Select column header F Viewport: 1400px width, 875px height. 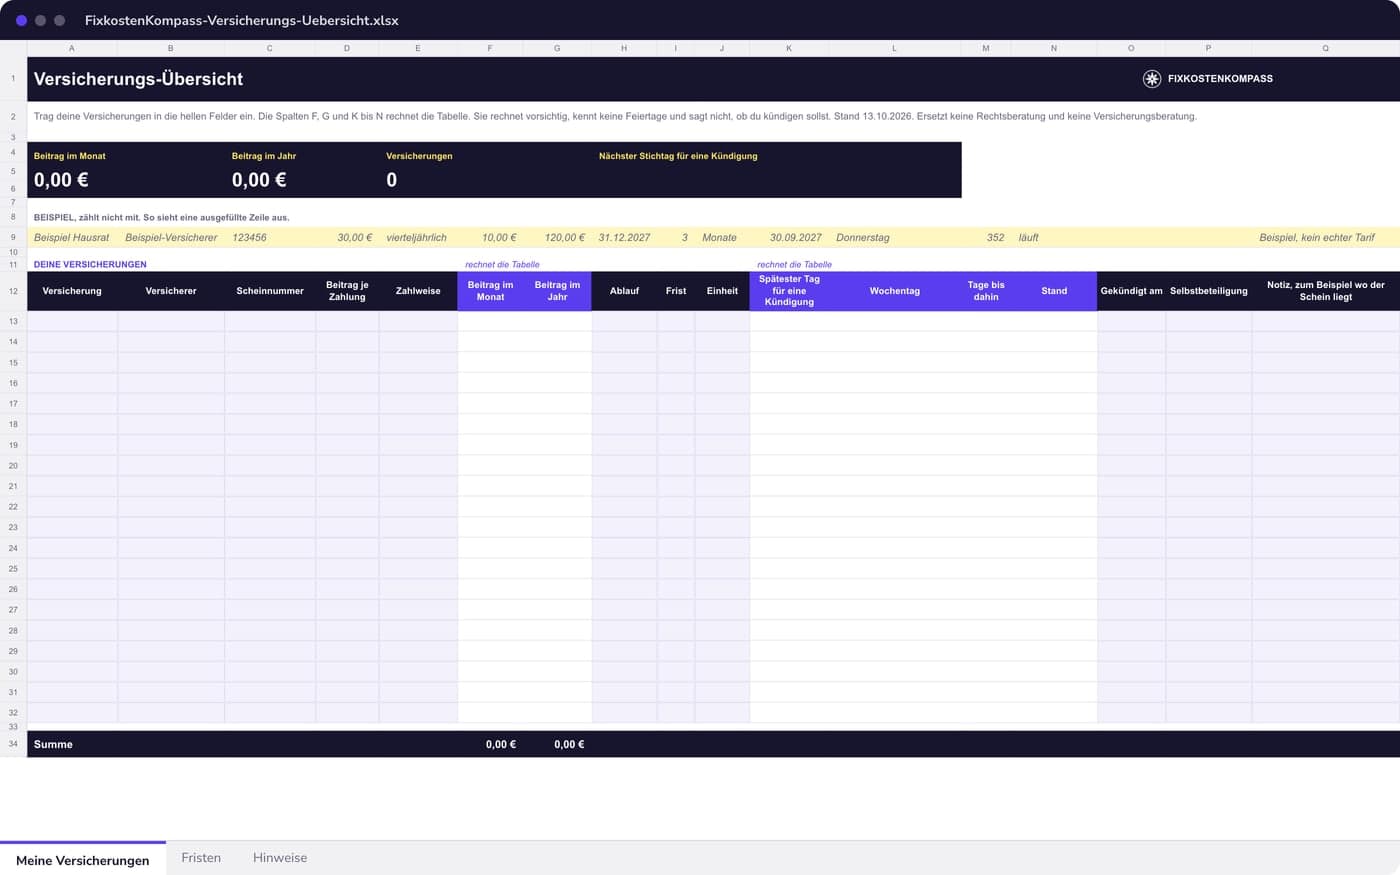[490, 48]
